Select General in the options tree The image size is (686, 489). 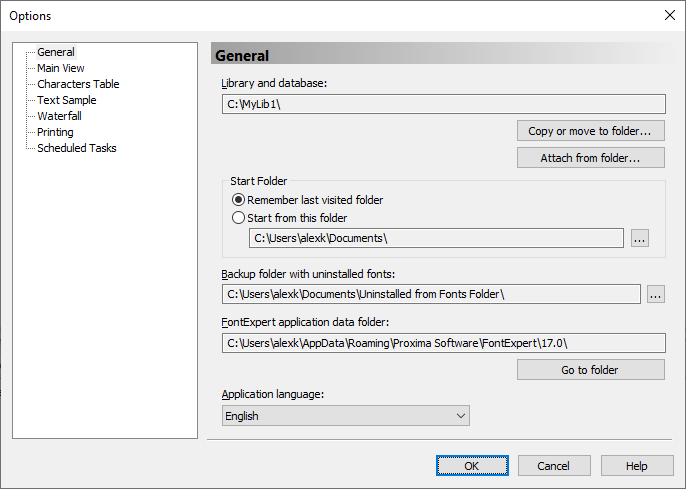56,52
